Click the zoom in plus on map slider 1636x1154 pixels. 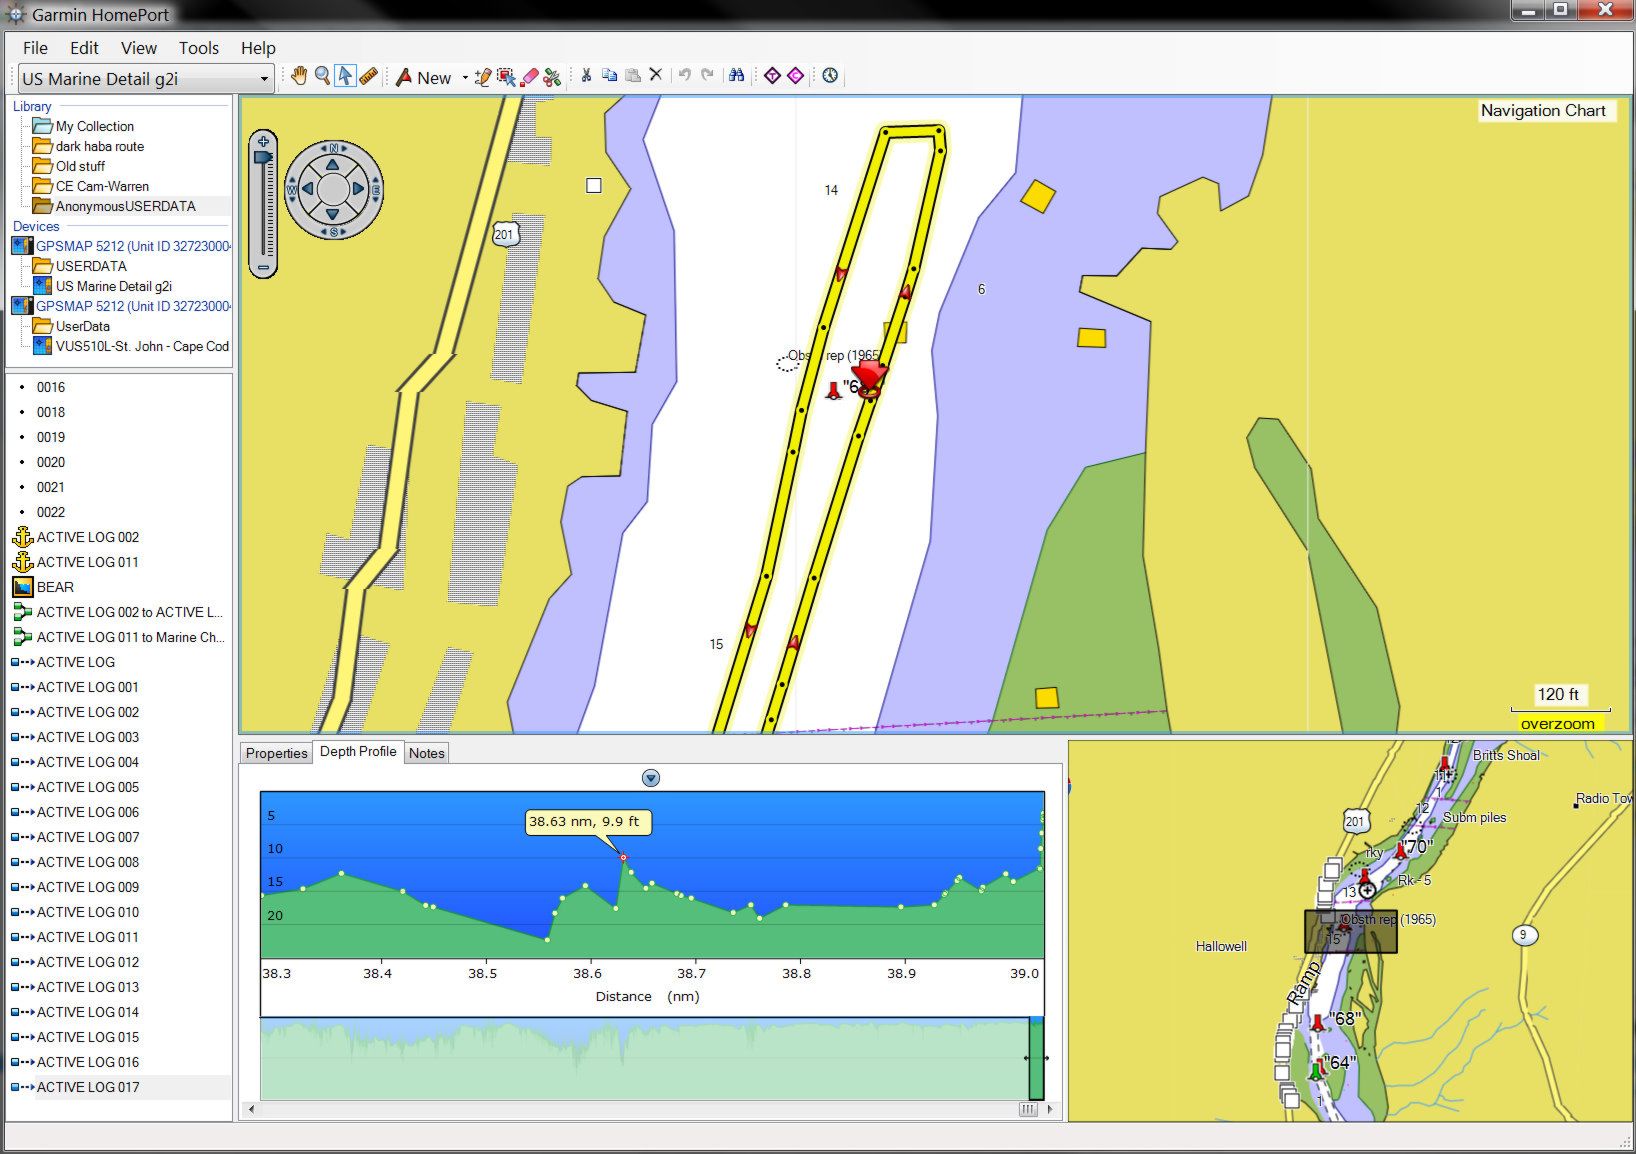[x=263, y=141]
